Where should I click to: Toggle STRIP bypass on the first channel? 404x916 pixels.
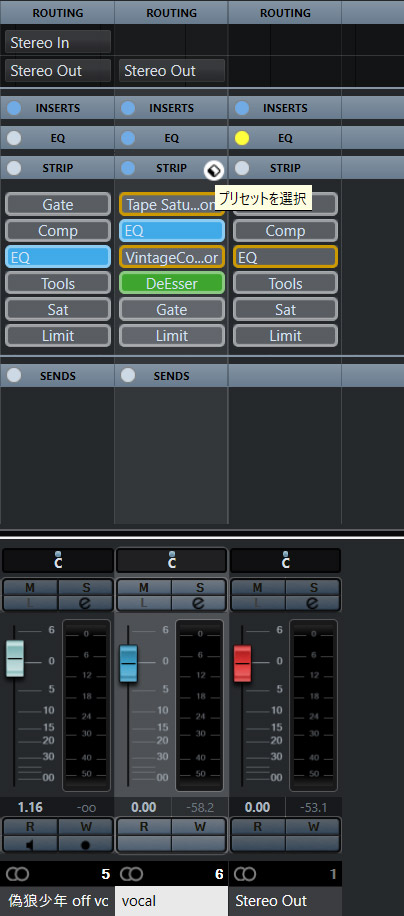(14, 168)
